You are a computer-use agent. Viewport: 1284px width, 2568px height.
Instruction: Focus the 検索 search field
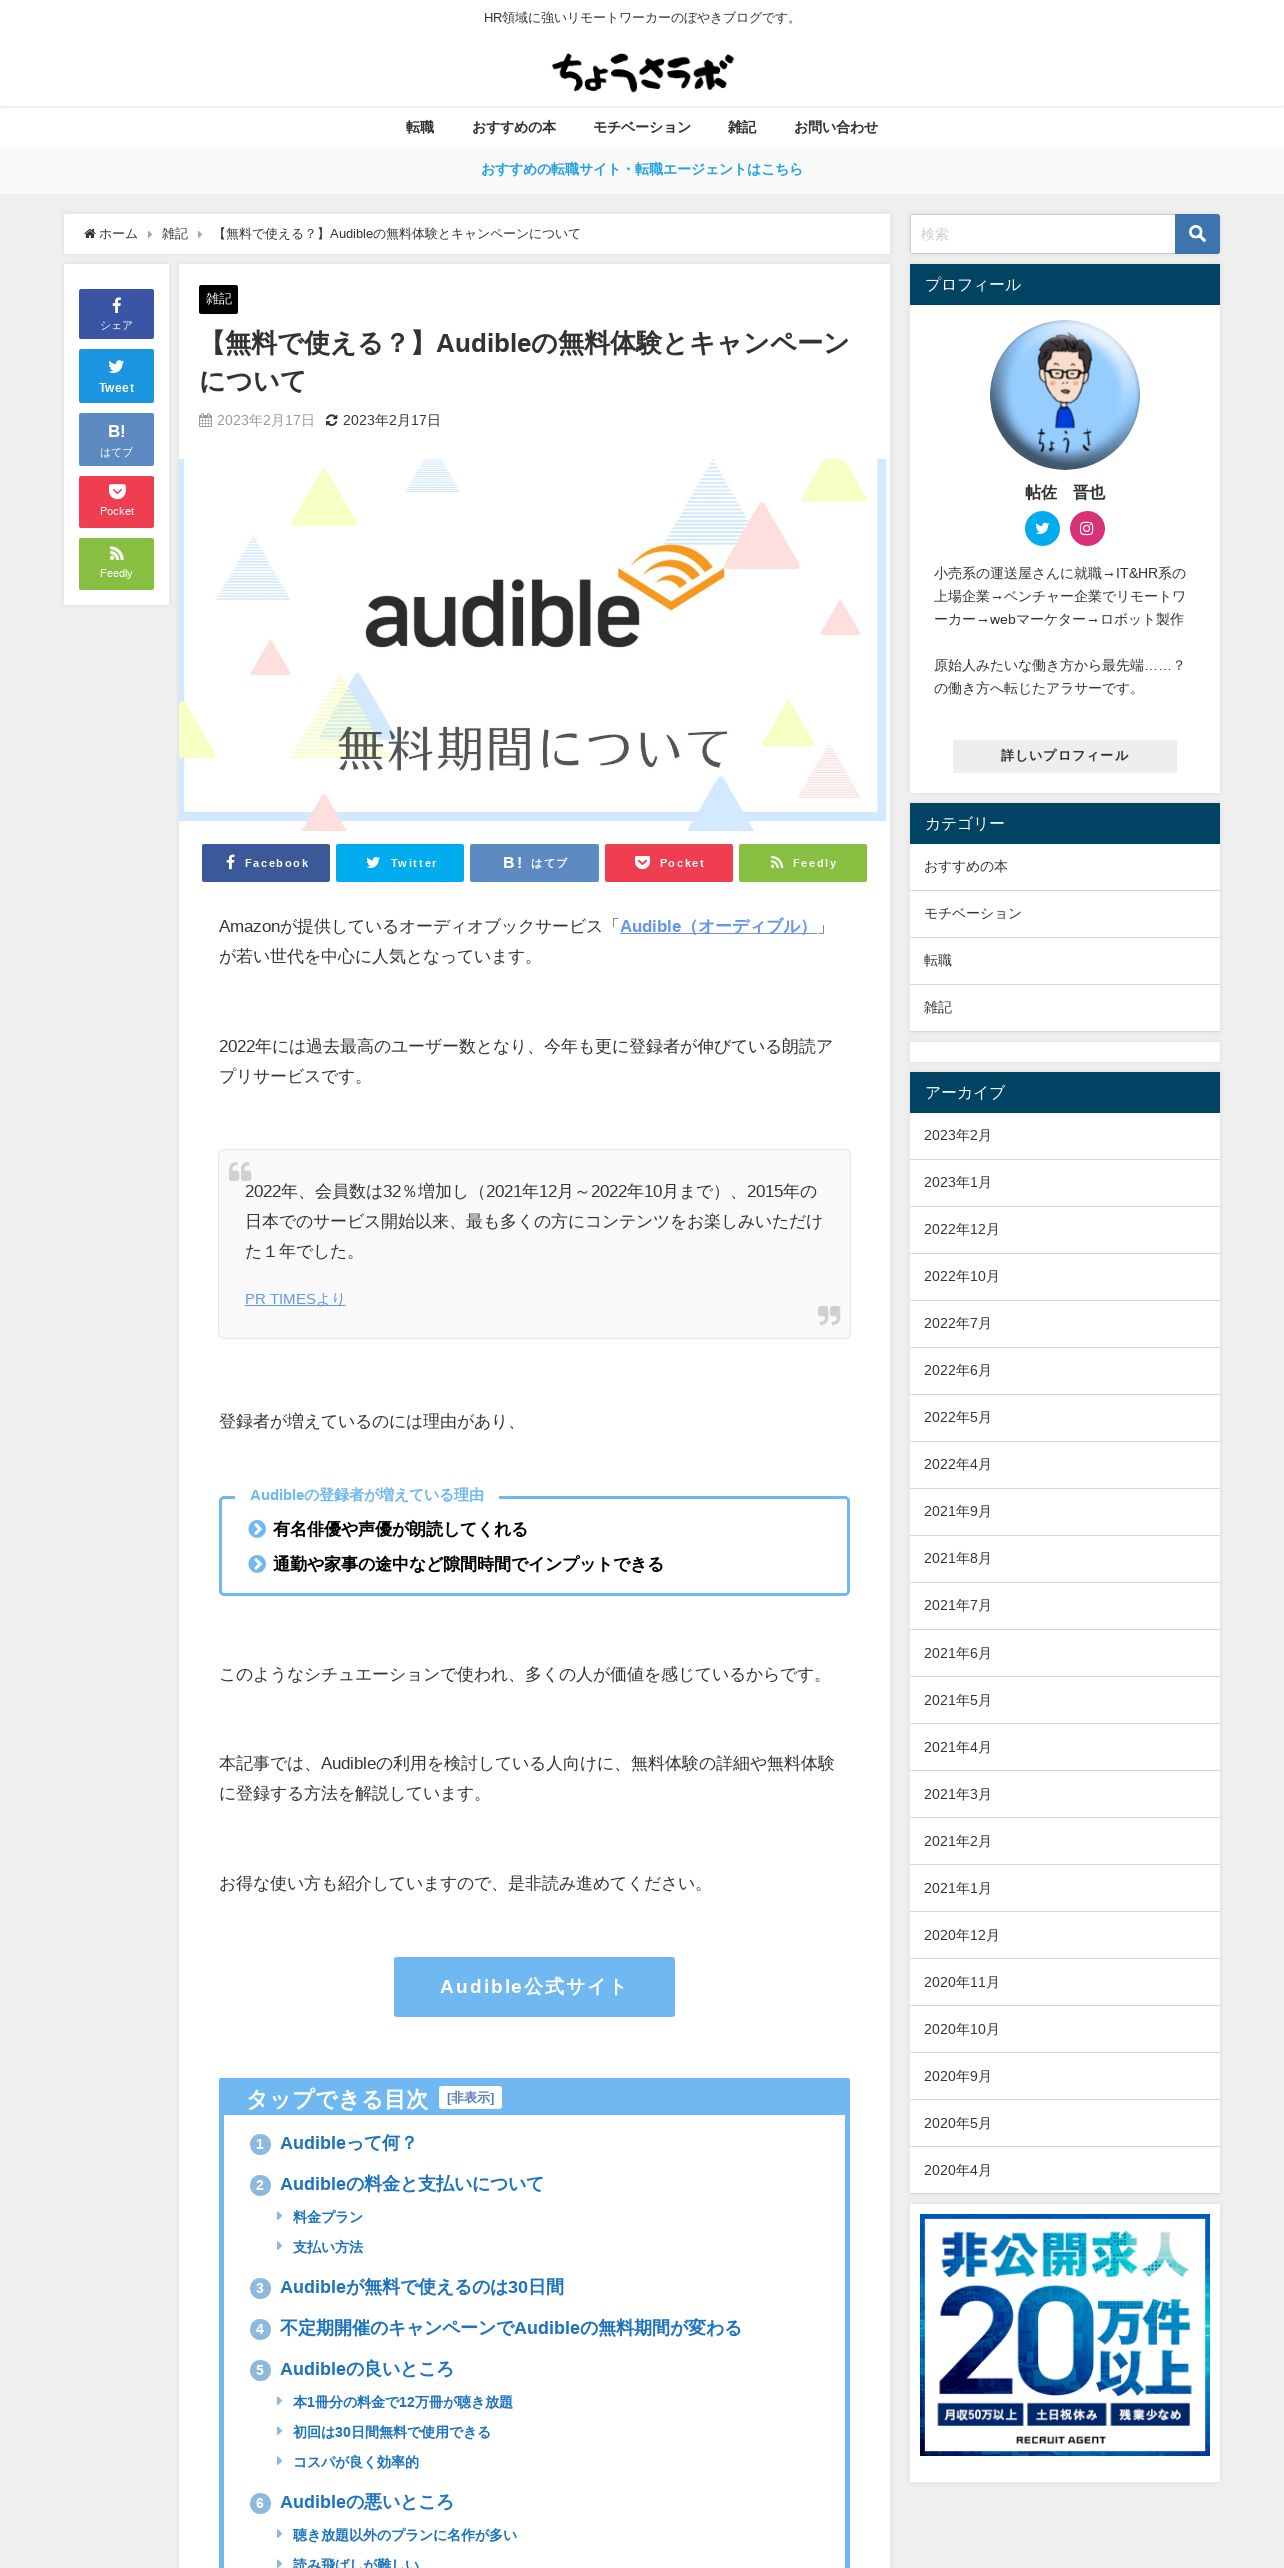click(x=1042, y=234)
